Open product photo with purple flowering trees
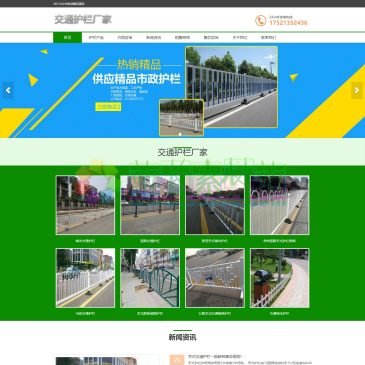Viewport: 365px width, 365px height. coord(85,205)
